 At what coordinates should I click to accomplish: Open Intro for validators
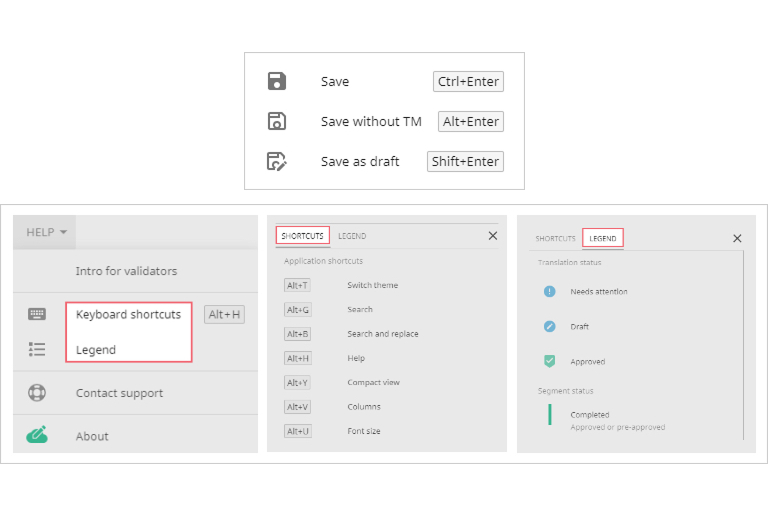[x=126, y=271]
